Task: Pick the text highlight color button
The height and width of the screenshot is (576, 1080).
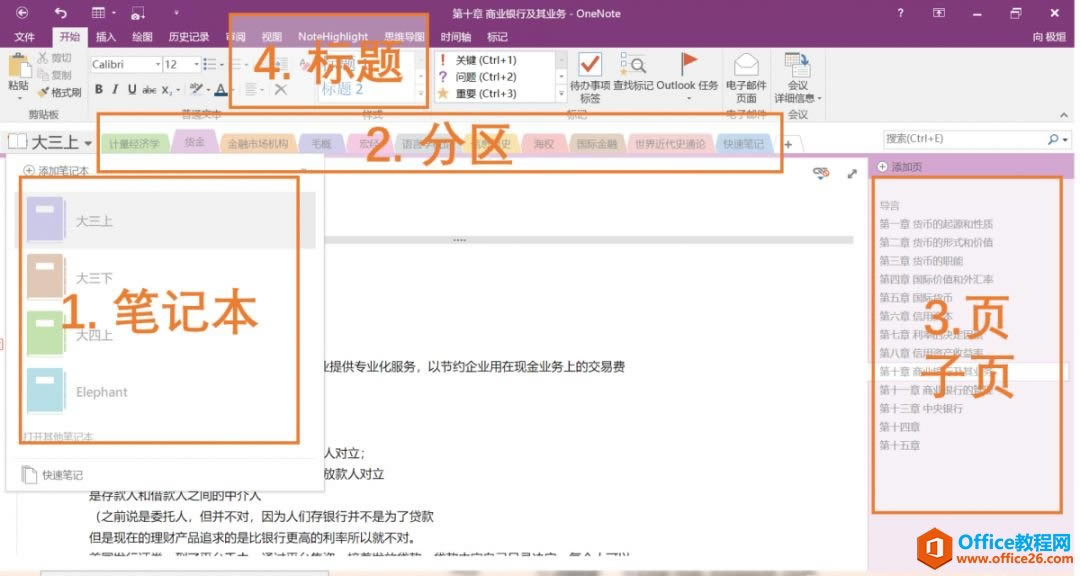Action: [196, 89]
